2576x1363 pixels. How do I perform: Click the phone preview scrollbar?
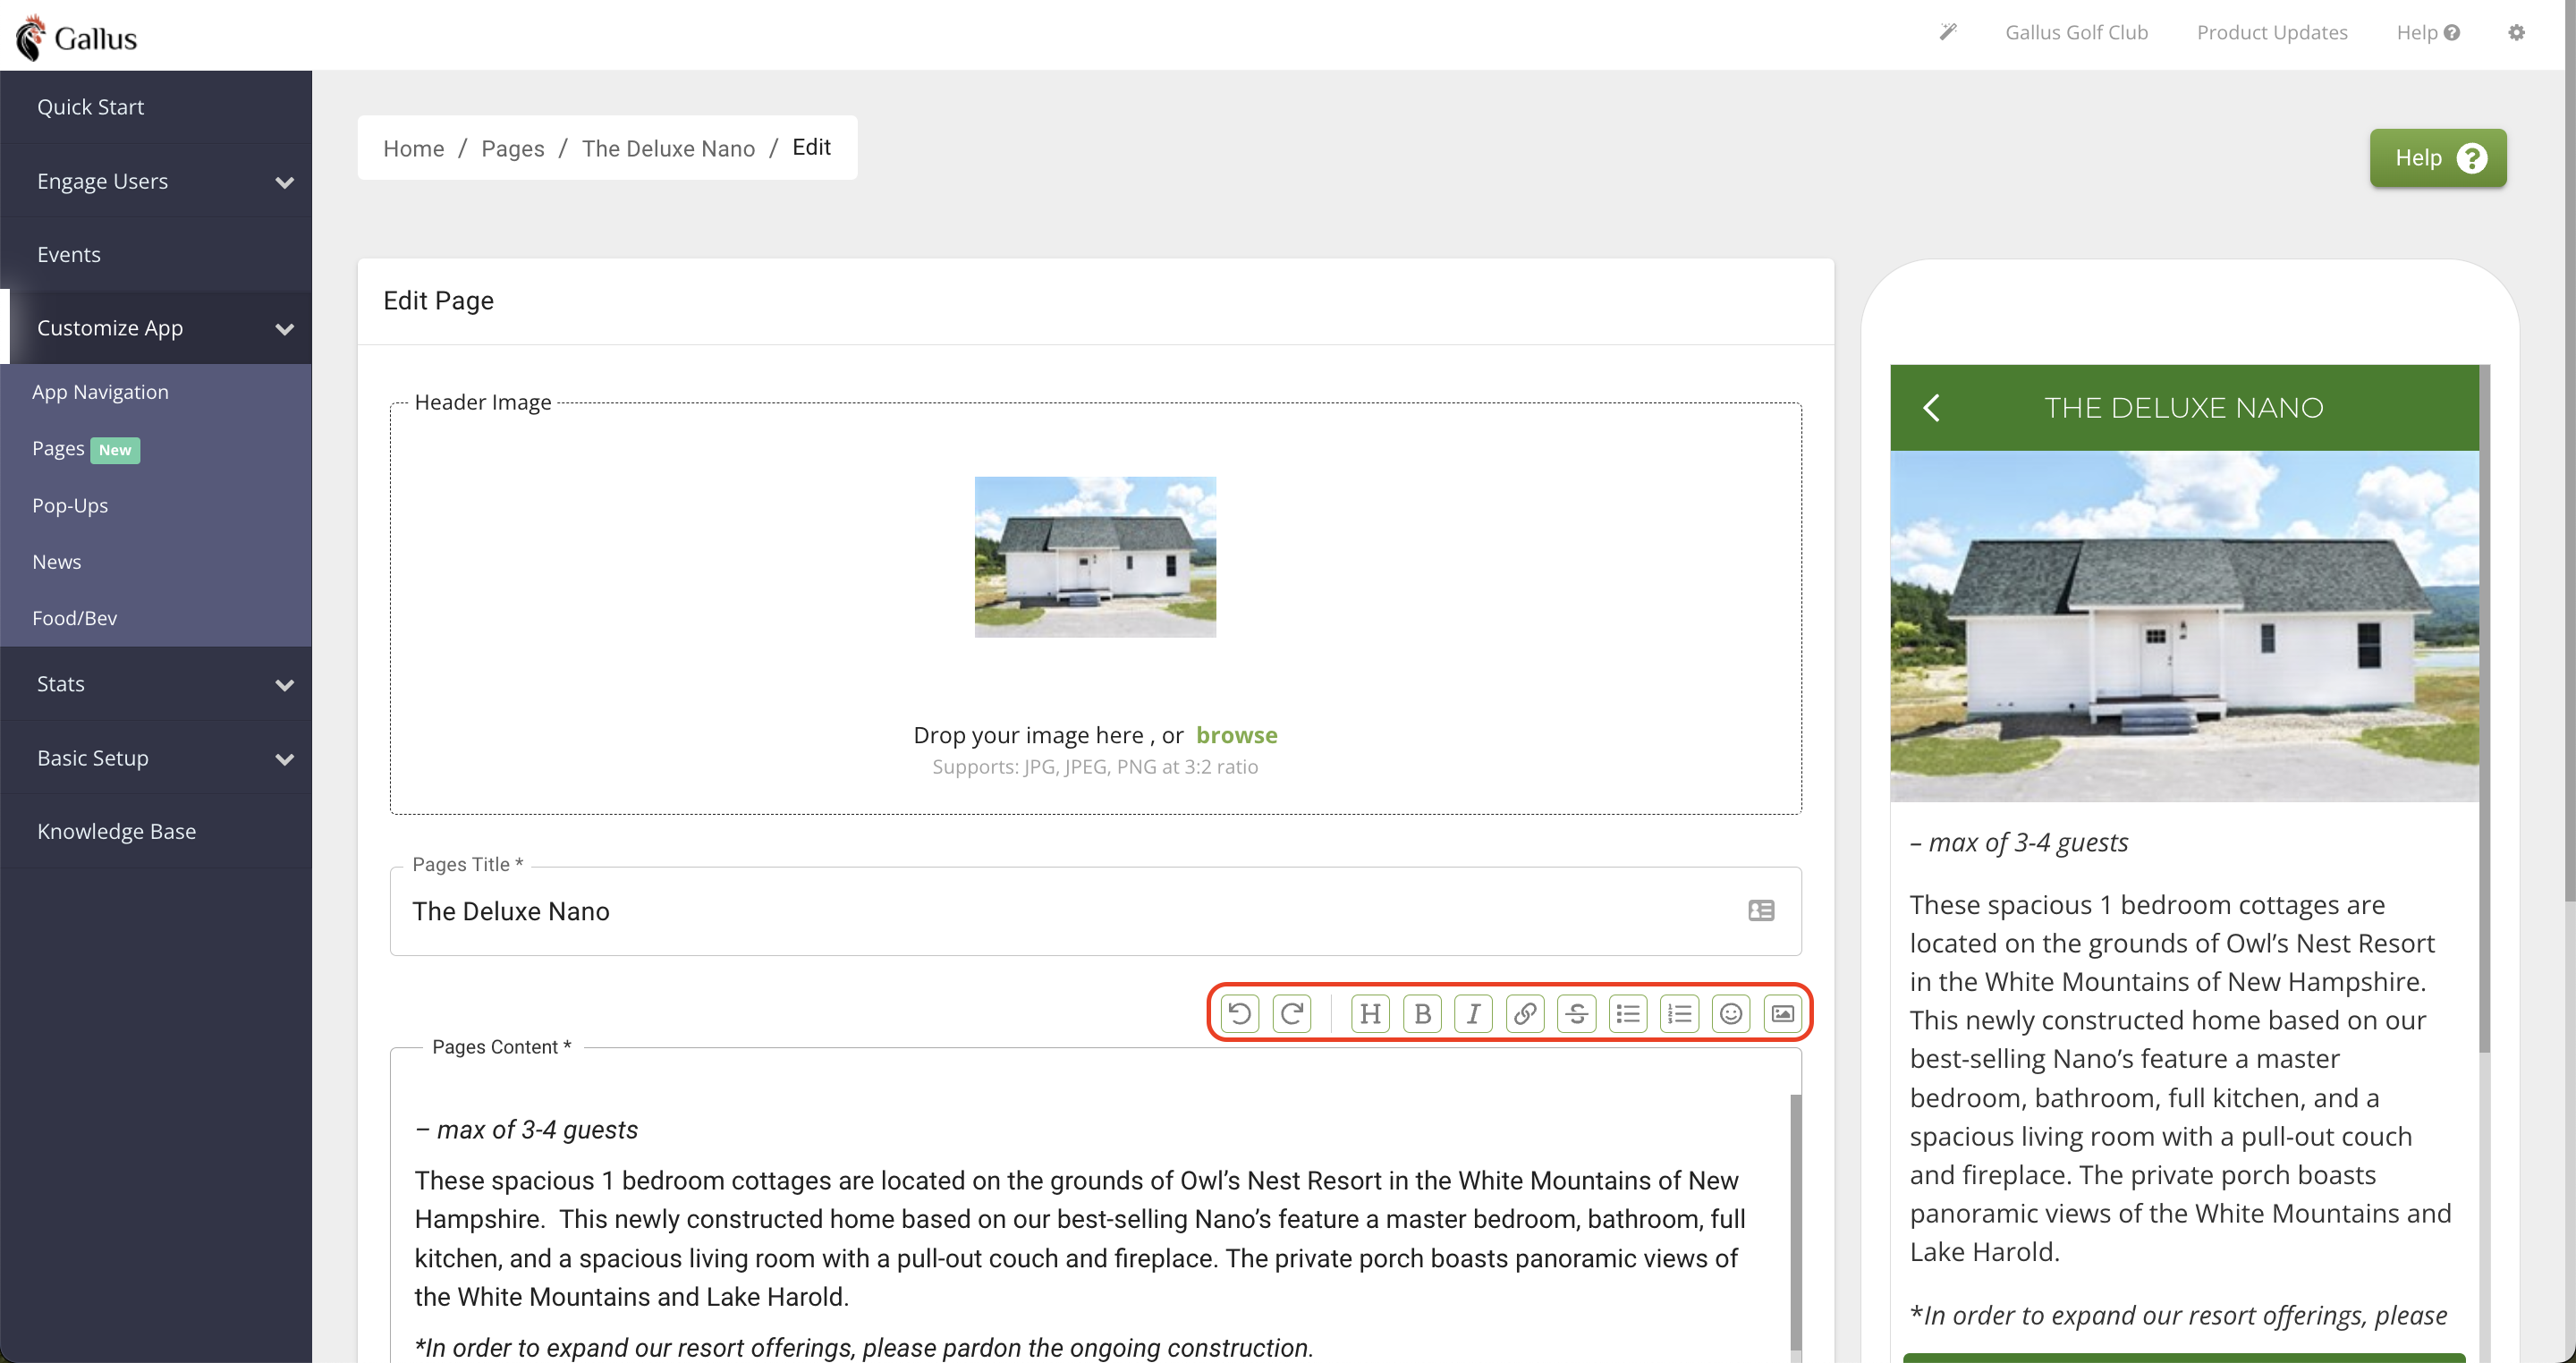tap(2484, 708)
